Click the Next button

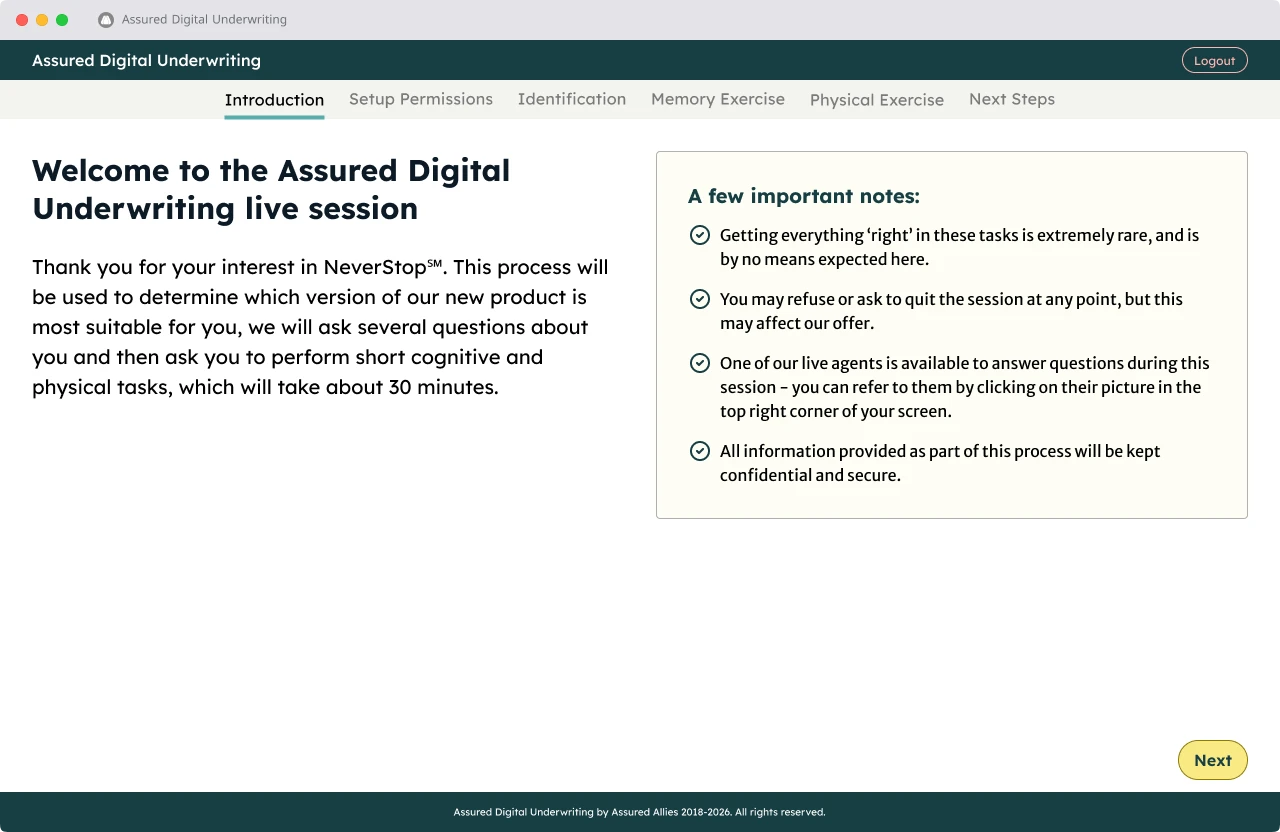(x=1212, y=760)
